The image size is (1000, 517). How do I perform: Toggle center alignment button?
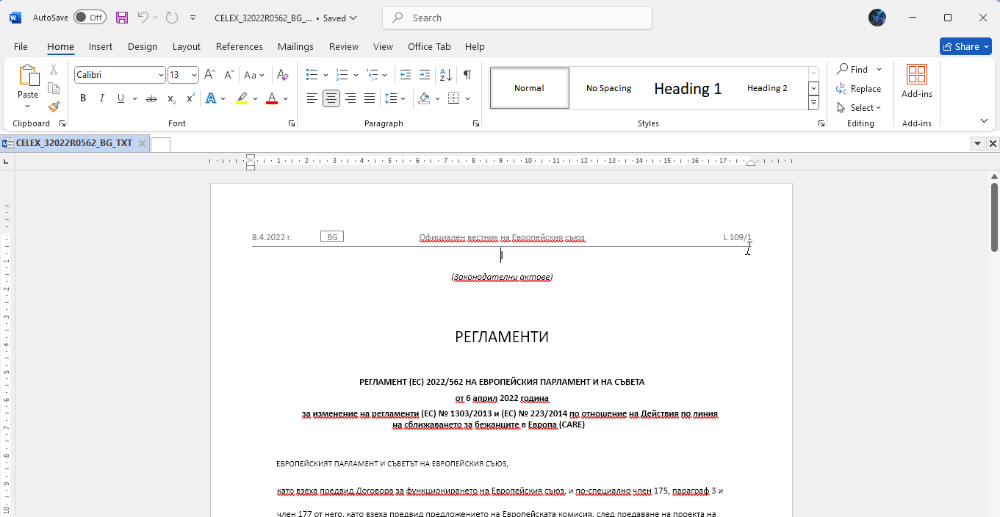coord(331,99)
